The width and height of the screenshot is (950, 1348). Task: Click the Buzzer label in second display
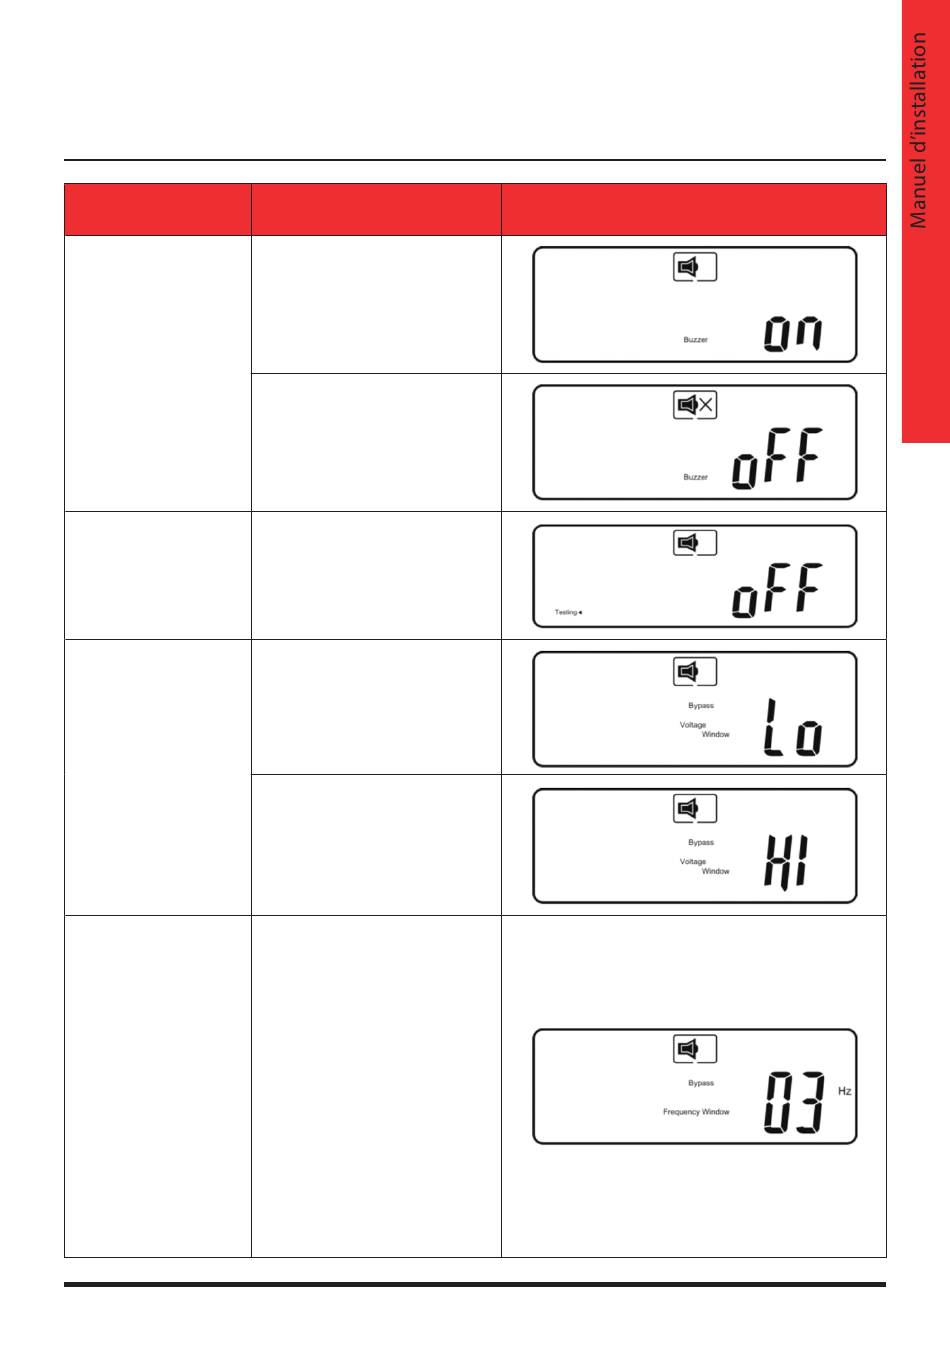click(x=696, y=477)
